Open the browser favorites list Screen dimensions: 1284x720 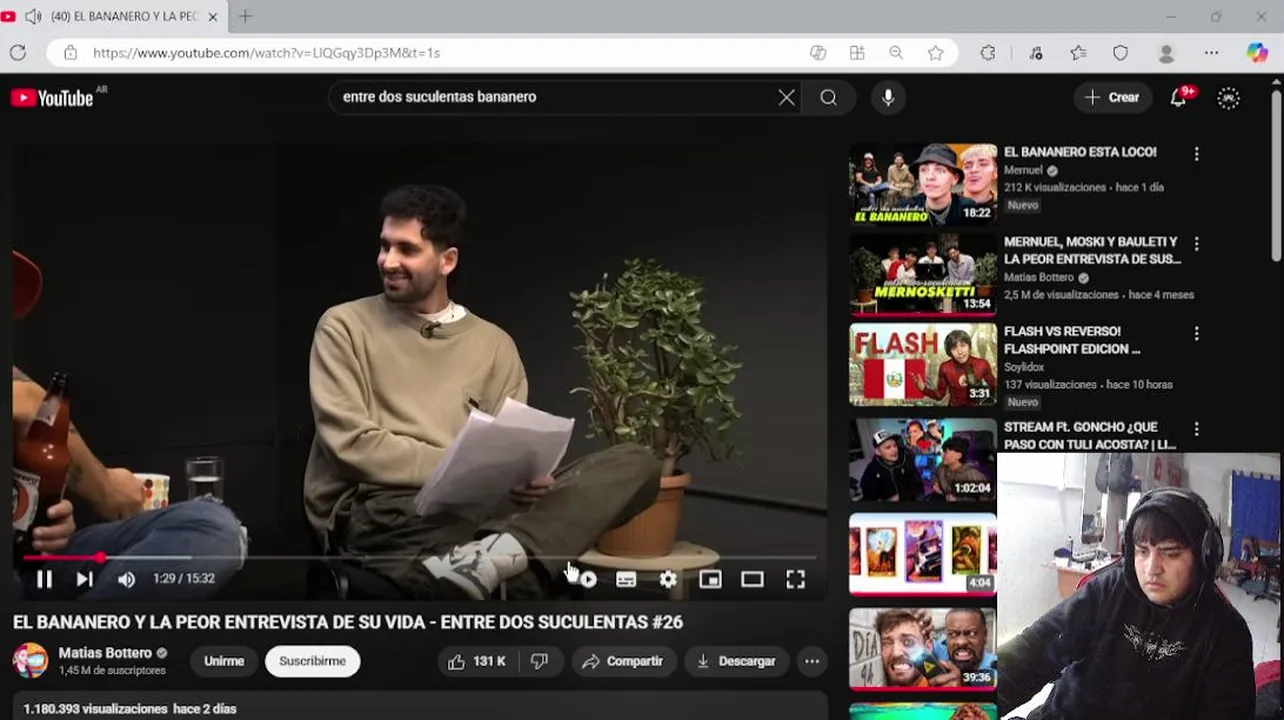coord(1078,53)
